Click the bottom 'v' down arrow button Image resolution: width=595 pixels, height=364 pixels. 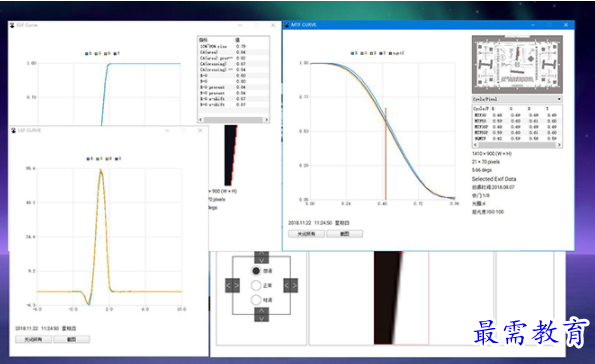[x=261, y=318]
